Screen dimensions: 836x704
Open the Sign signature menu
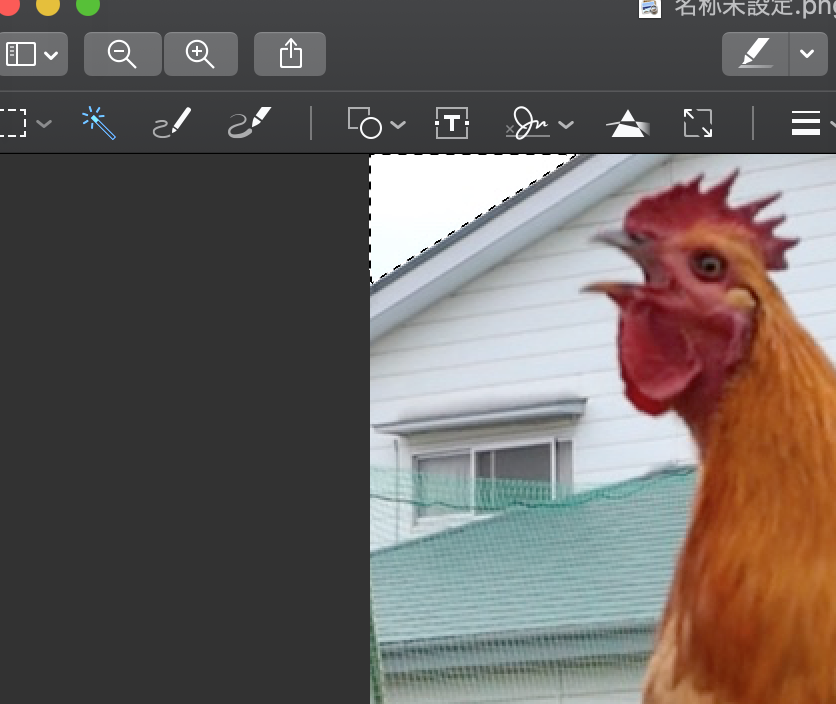(539, 123)
